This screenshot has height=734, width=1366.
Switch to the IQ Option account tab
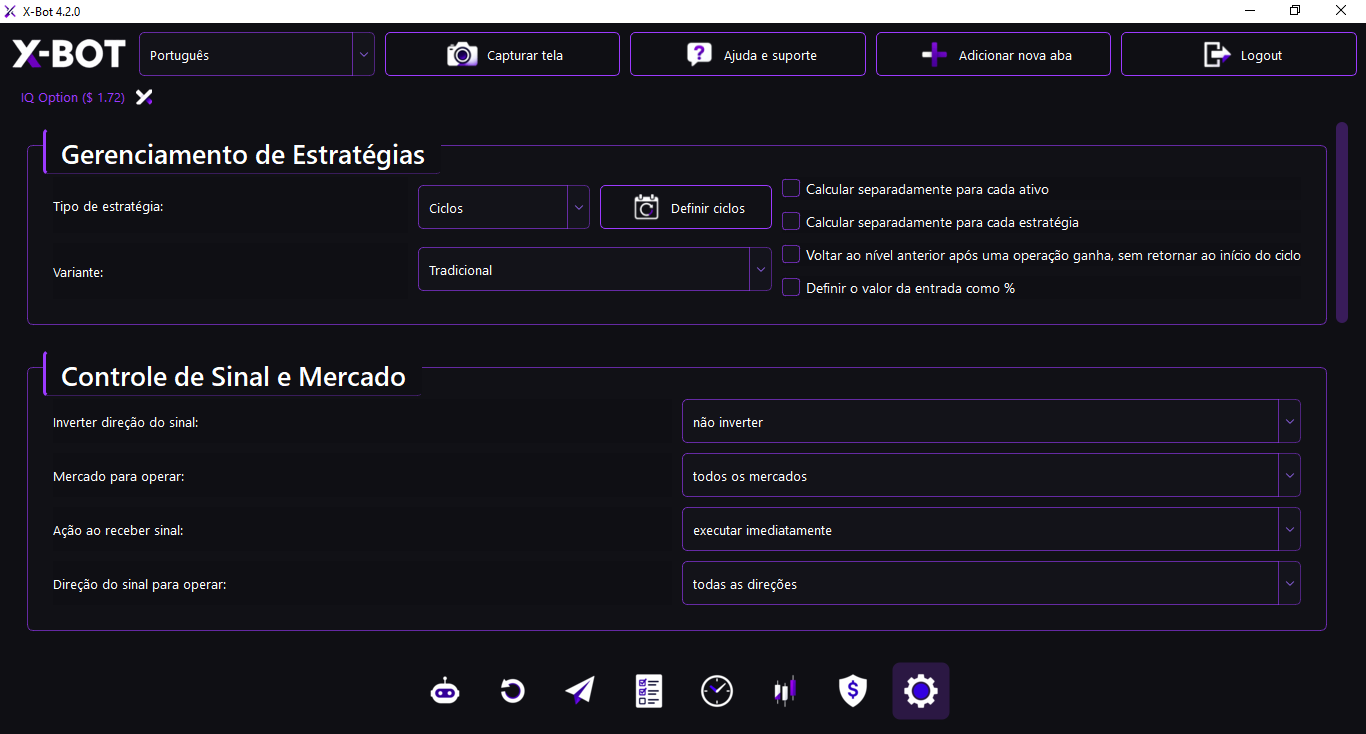73,98
